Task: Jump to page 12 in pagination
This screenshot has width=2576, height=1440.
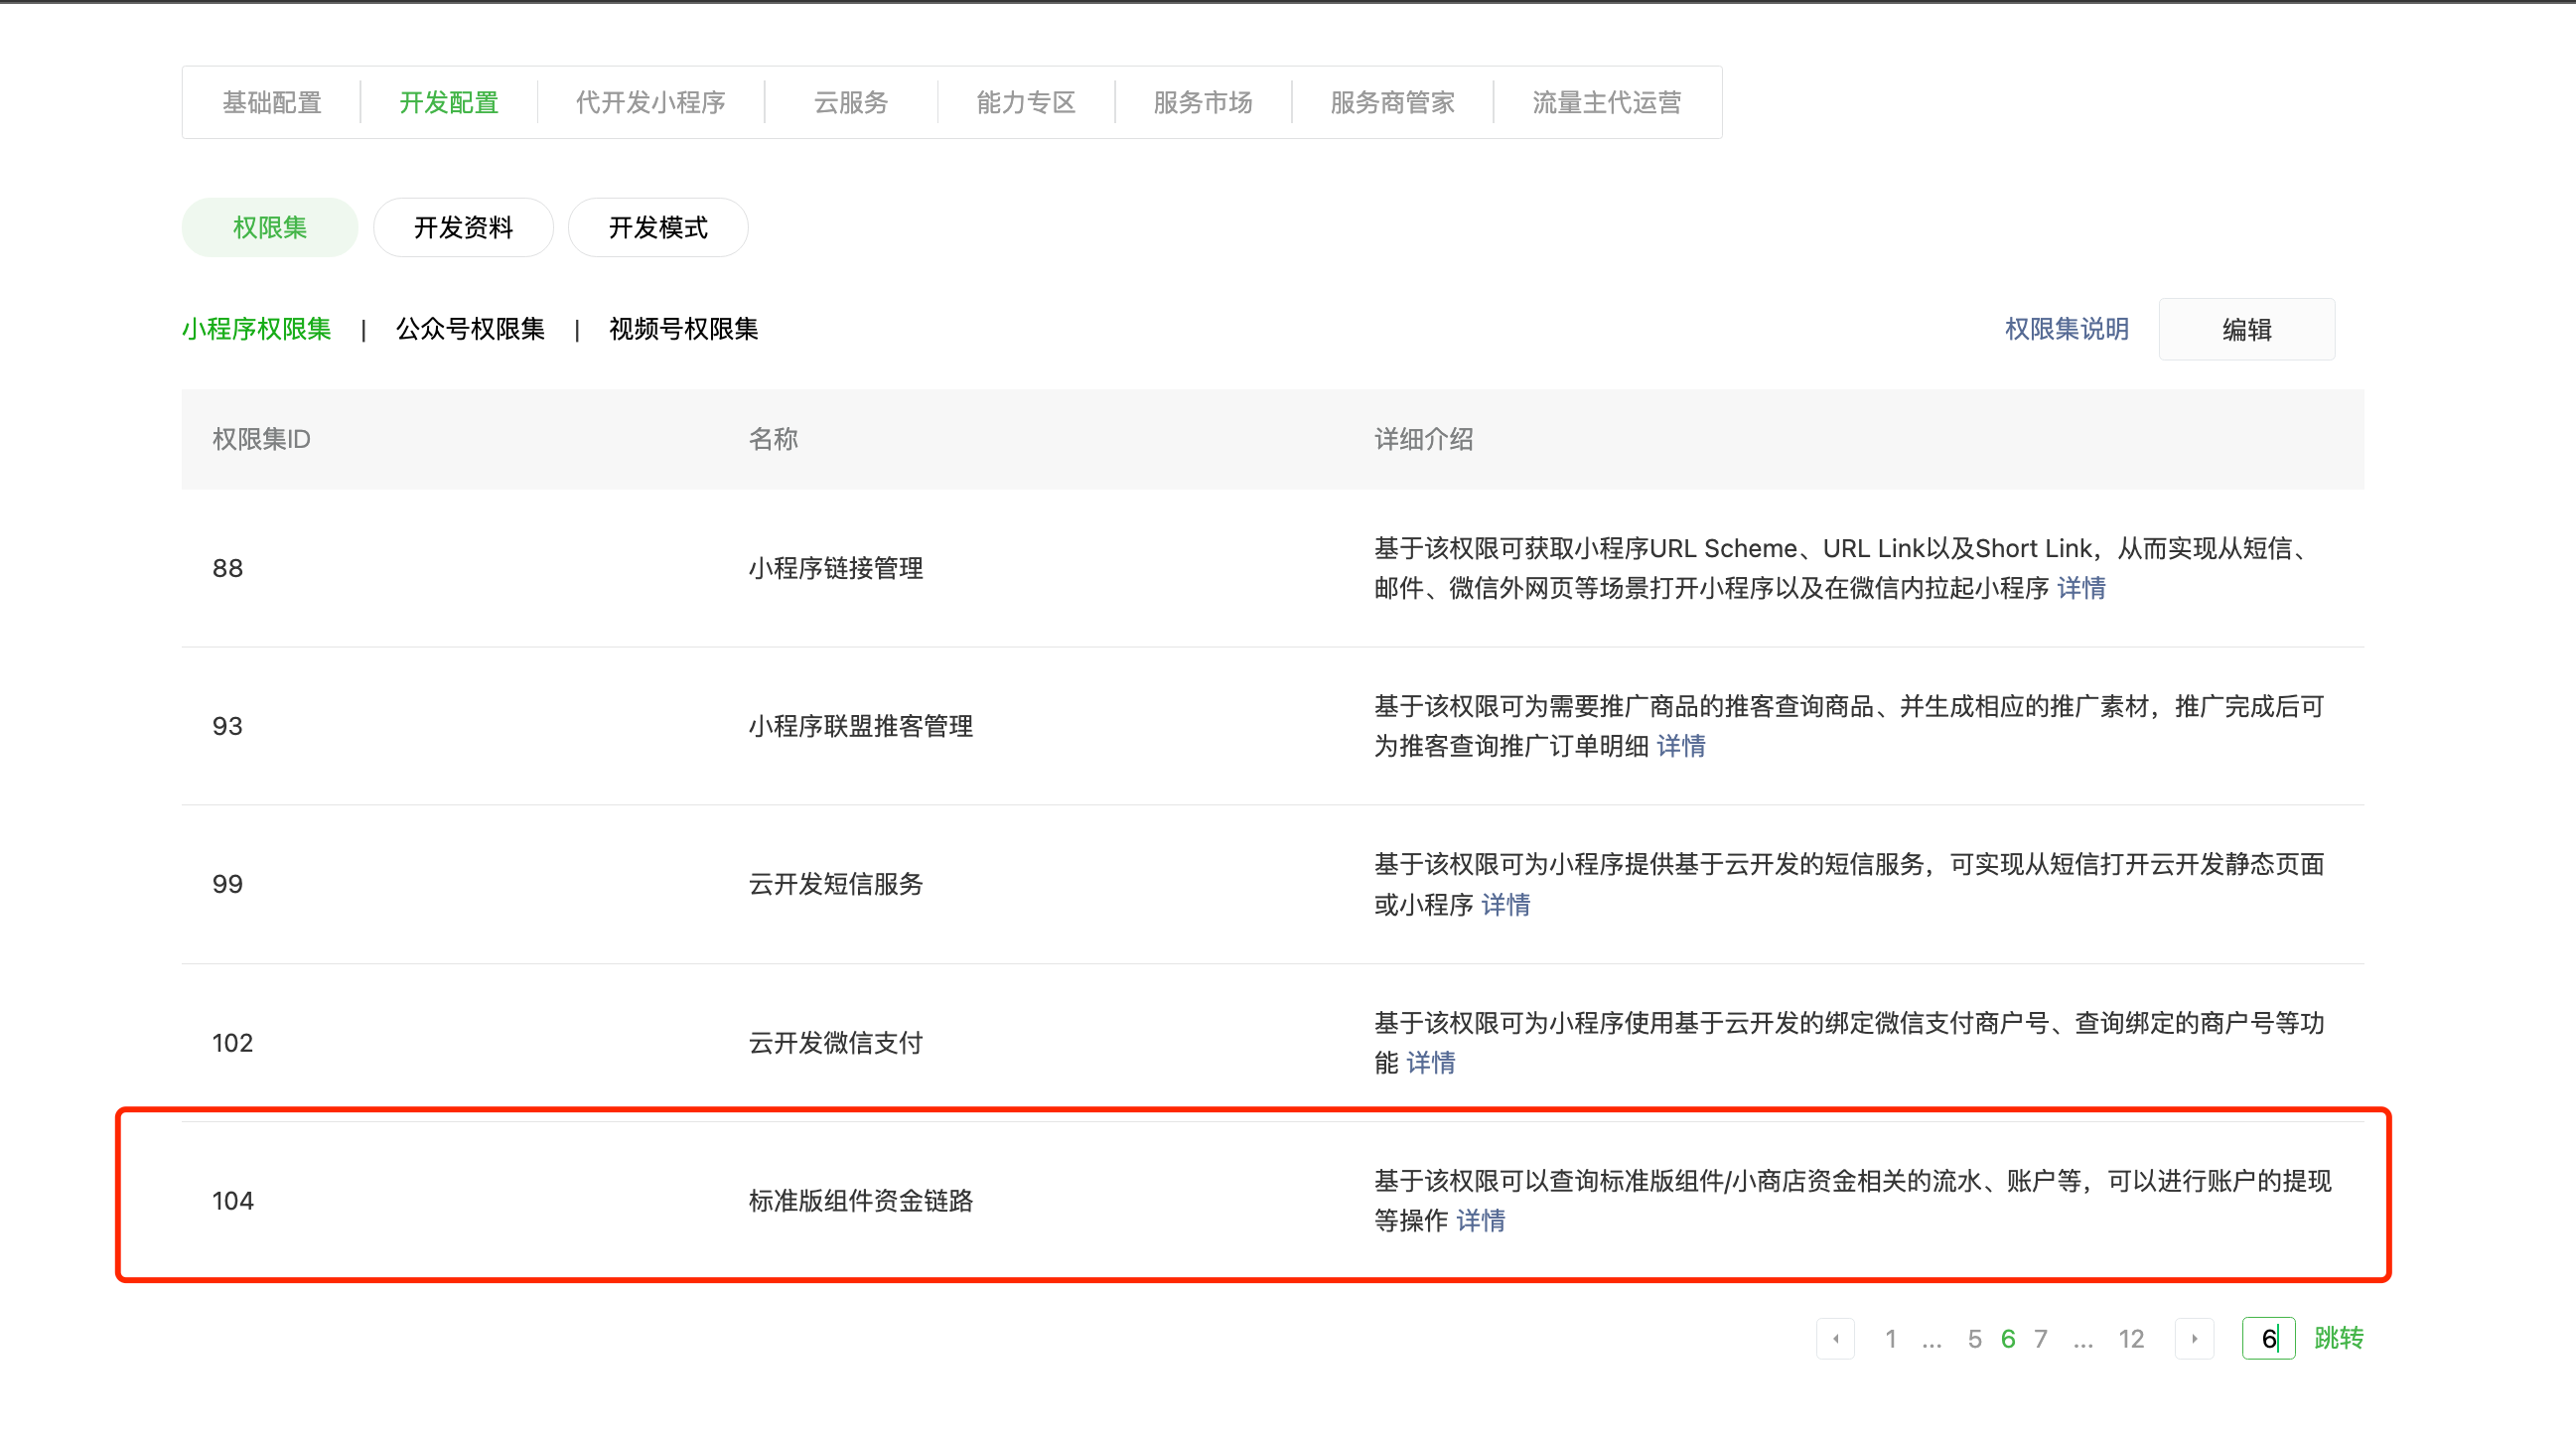Action: (2130, 1339)
